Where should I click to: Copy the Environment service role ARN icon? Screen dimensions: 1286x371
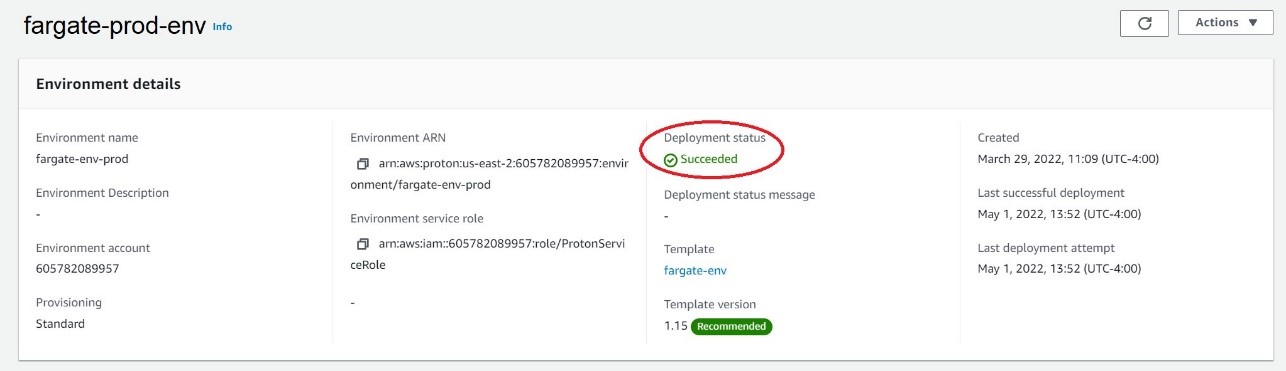pyautogui.click(x=363, y=244)
